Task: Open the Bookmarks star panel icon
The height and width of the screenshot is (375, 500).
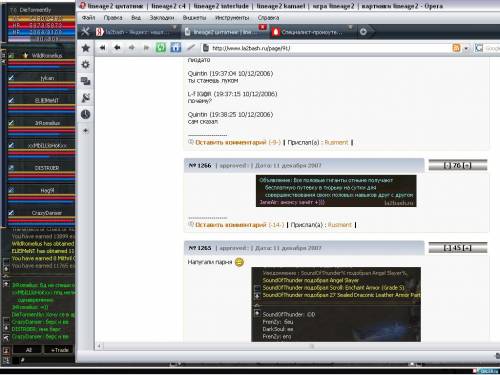Action: tap(86, 48)
